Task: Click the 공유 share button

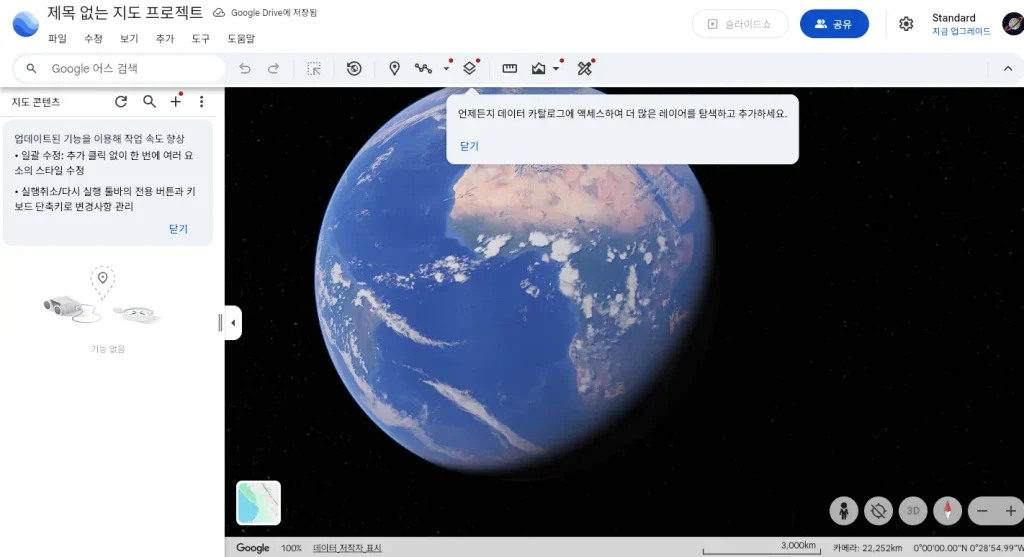Action: 834,24
